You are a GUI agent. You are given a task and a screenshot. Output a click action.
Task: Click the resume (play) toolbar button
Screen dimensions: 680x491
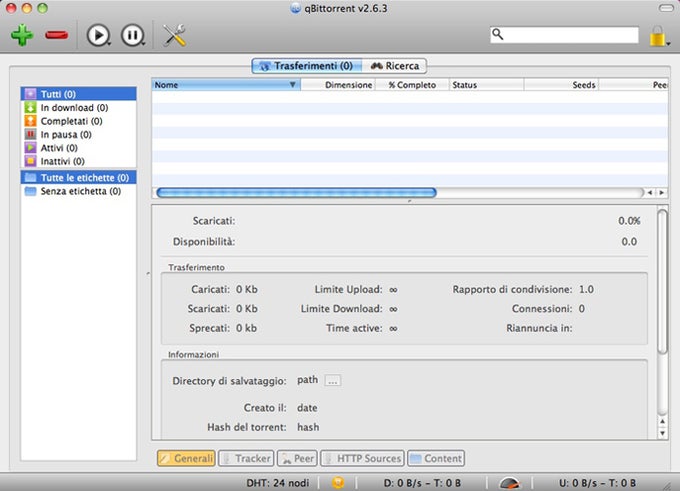(x=98, y=35)
